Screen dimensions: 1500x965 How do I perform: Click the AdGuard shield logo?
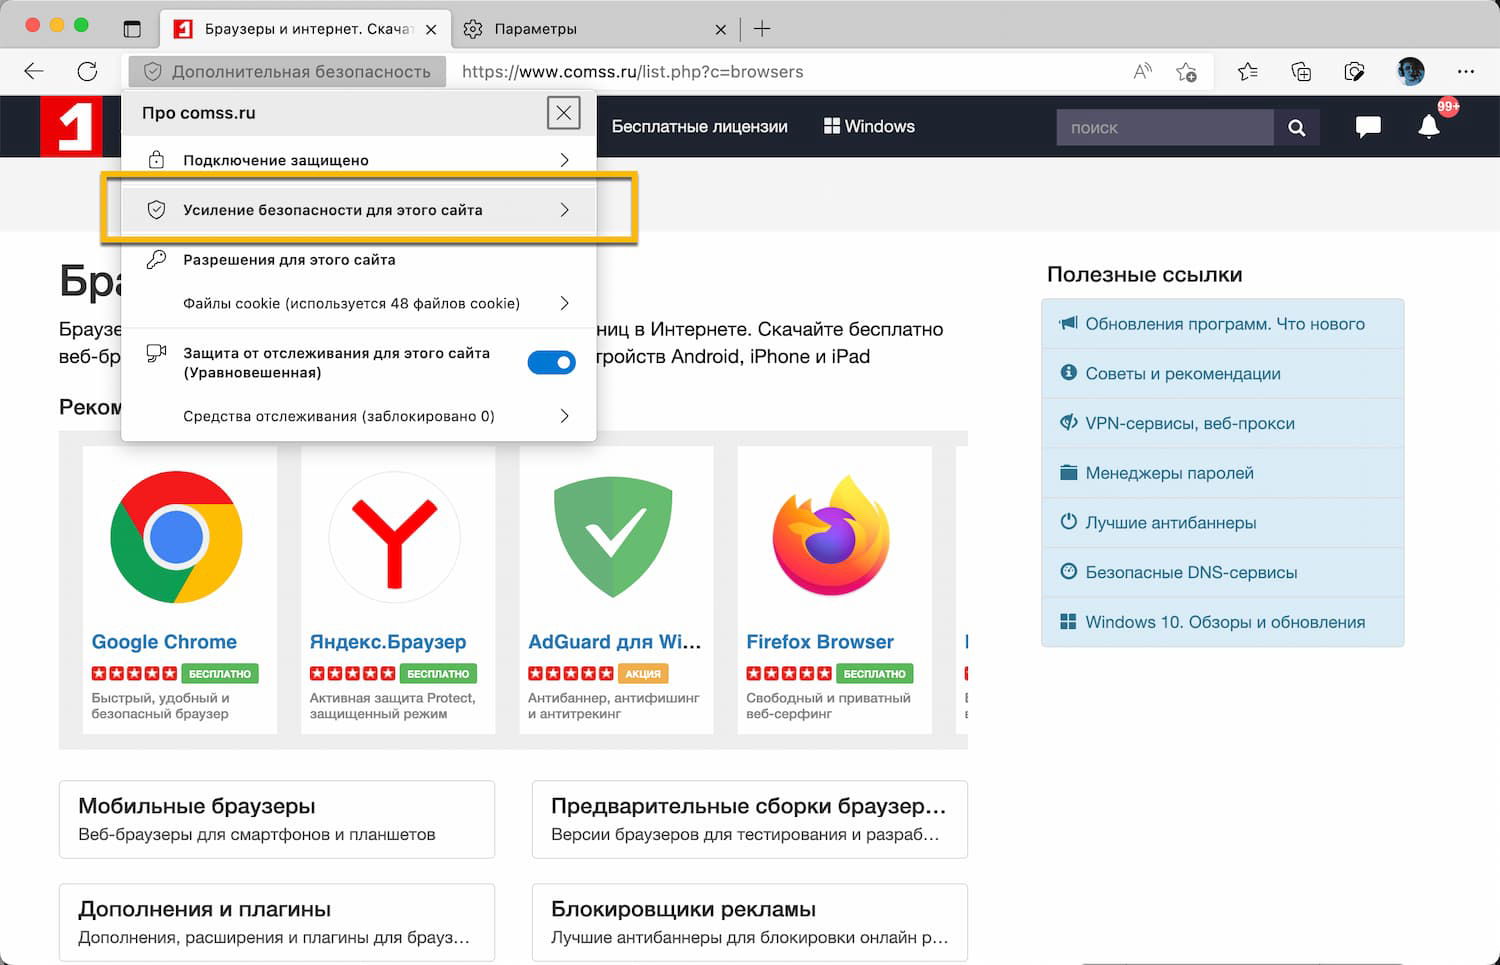point(613,537)
